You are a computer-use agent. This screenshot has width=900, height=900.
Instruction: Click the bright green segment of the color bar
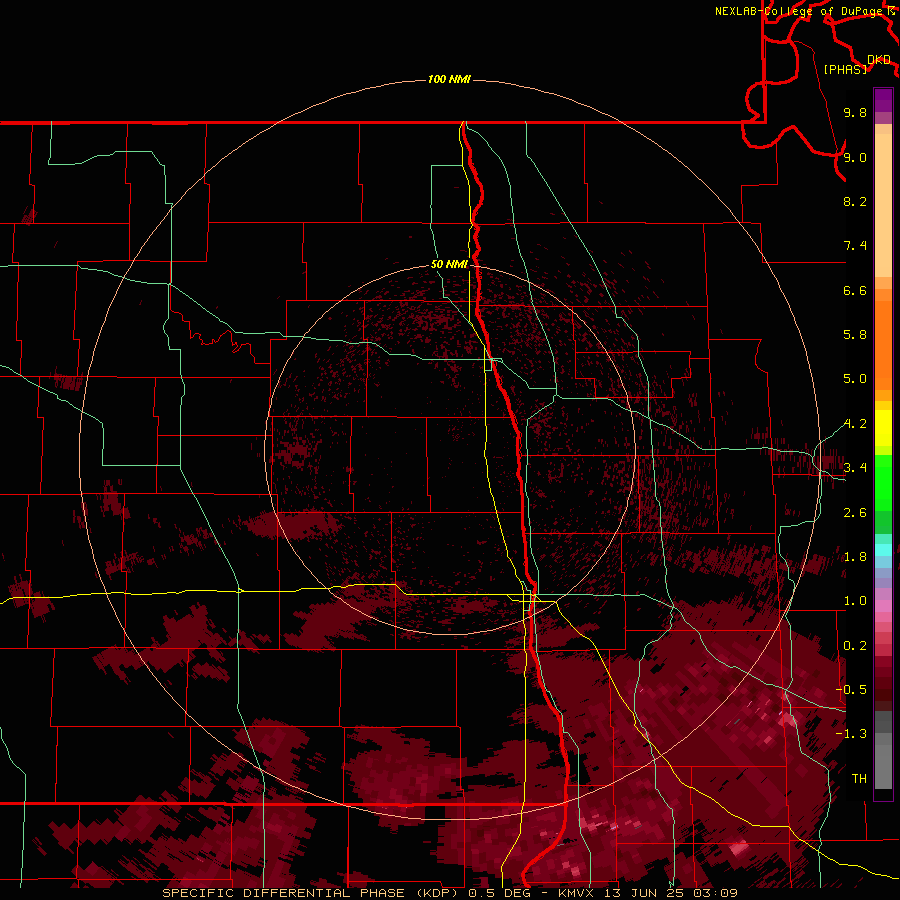(883, 483)
